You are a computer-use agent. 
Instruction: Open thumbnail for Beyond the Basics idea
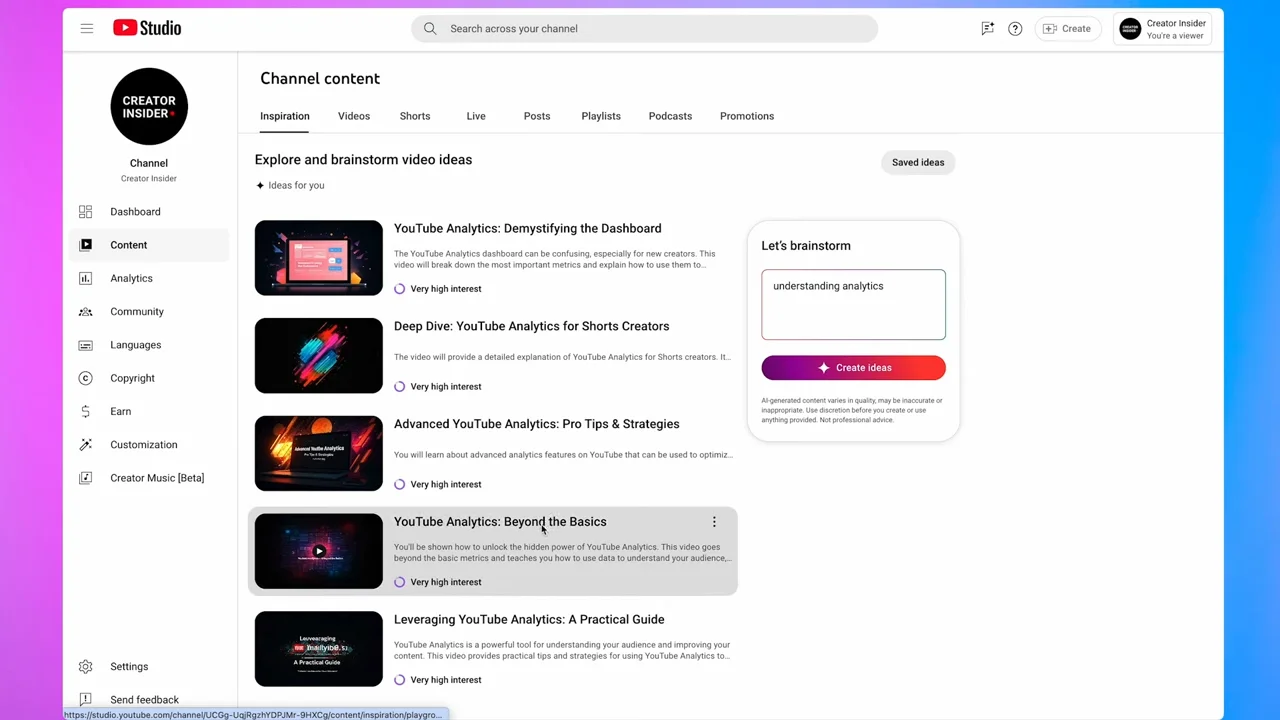coord(318,551)
